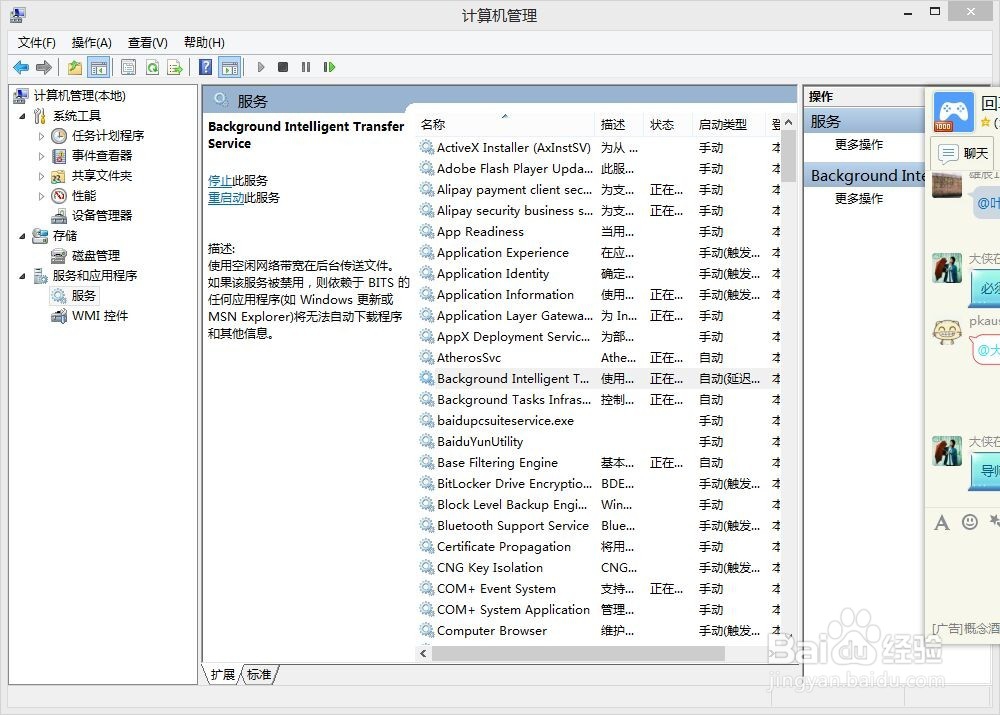This screenshot has height=715, width=1000.
Task: Open Disk Management (磁盘管理) node
Action: (x=95, y=256)
